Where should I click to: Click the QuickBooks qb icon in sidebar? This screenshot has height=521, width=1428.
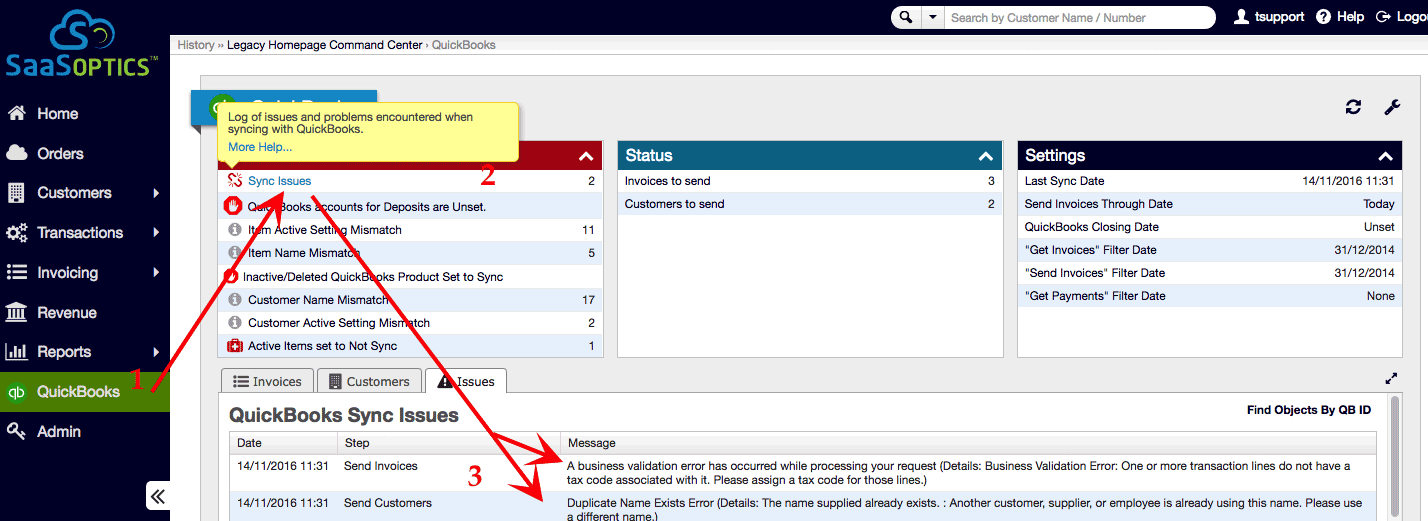[17, 392]
